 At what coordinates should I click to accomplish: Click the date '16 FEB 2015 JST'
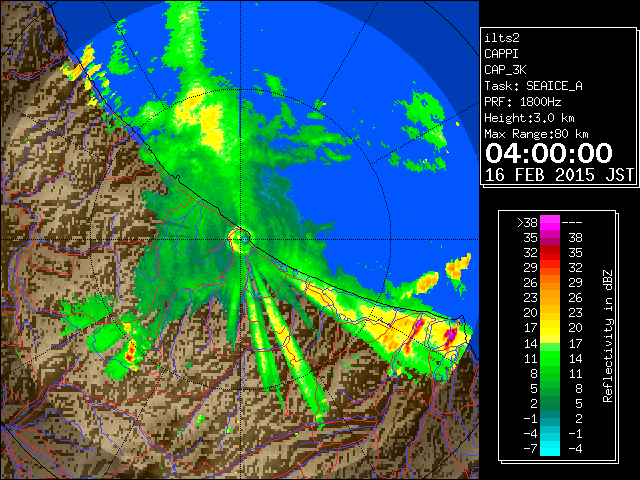[x=560, y=175]
